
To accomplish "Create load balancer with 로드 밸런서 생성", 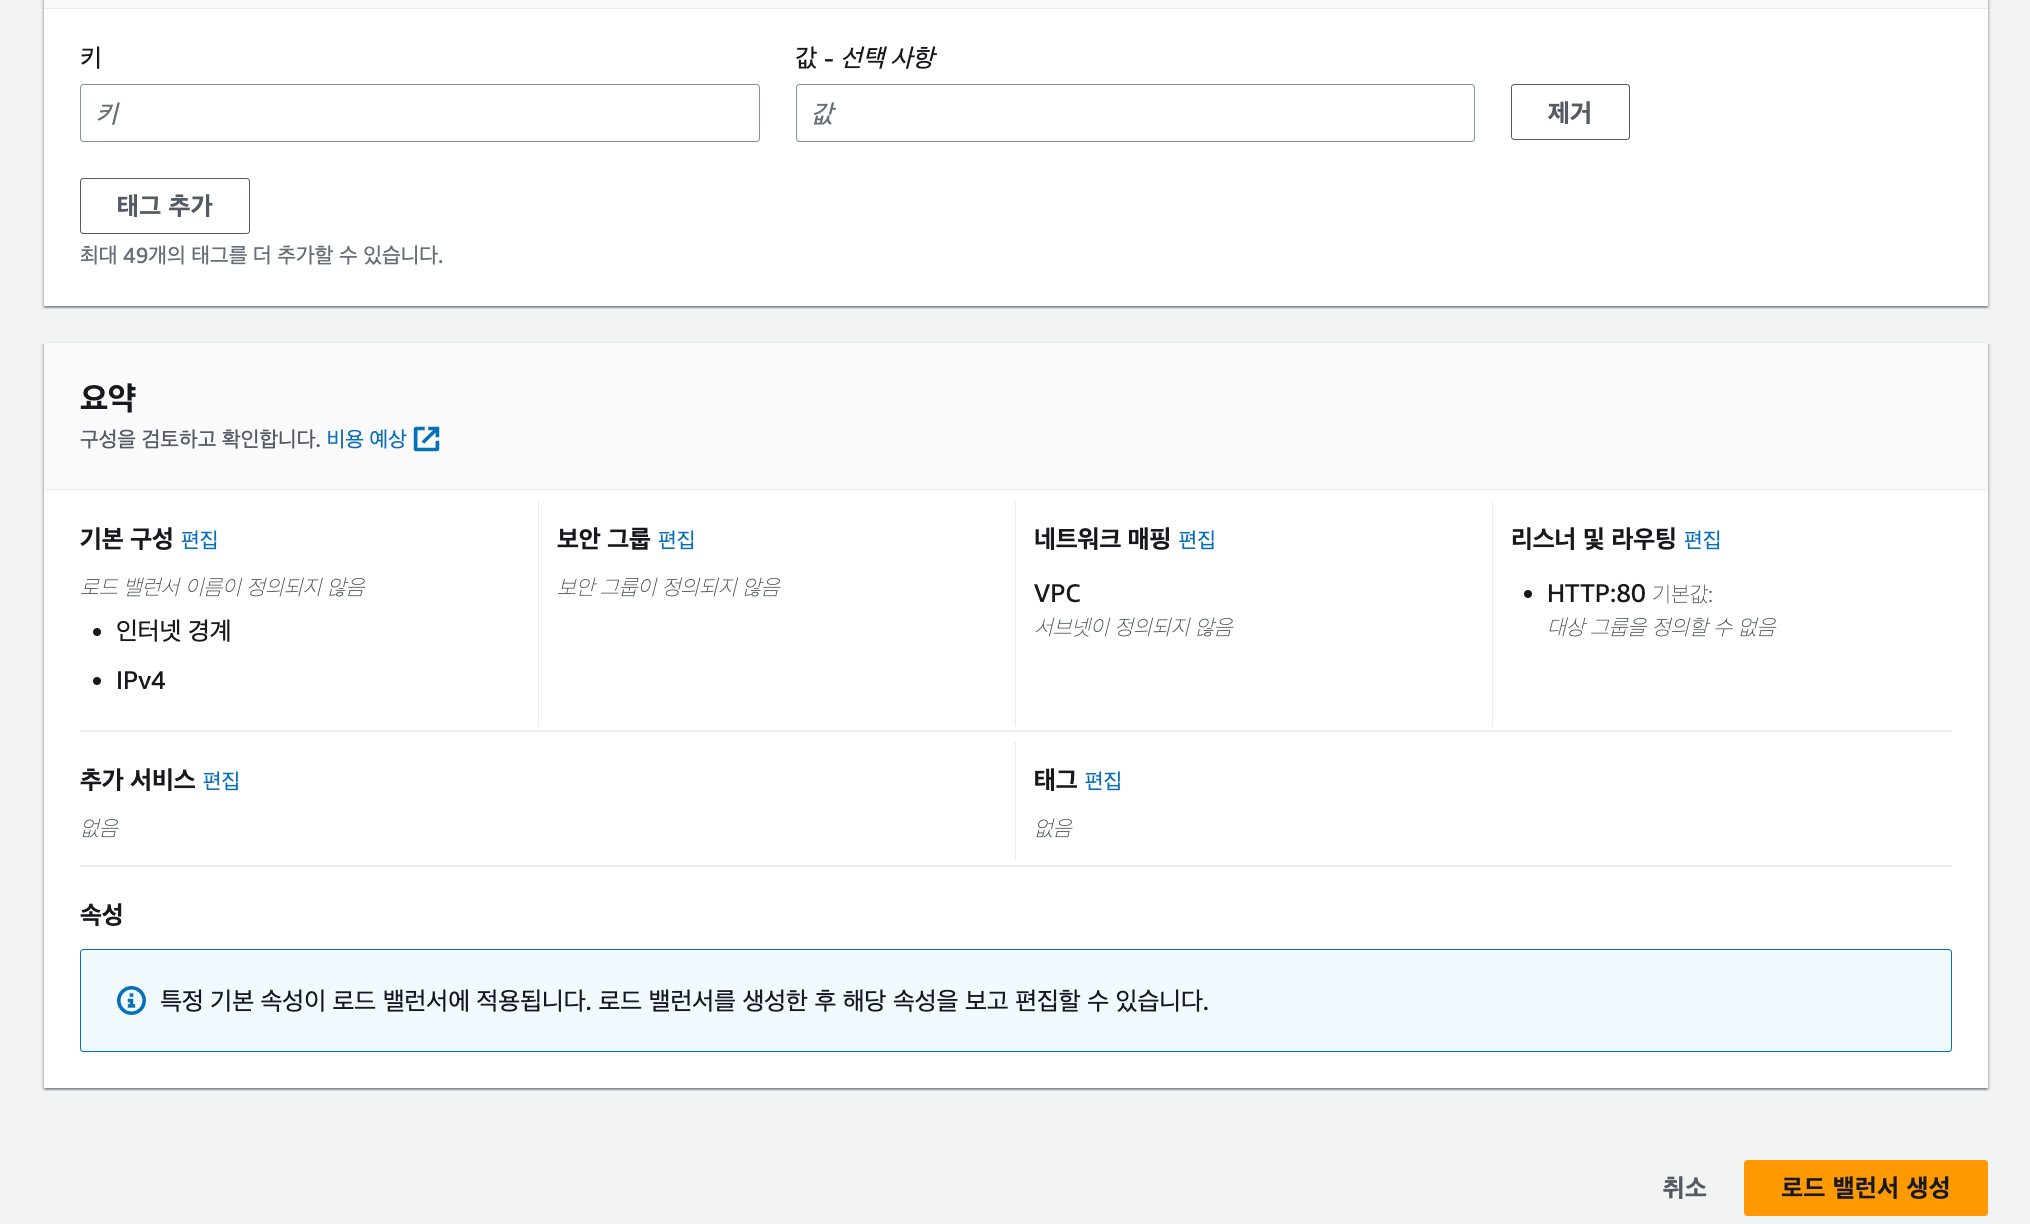I will (x=1865, y=1188).
